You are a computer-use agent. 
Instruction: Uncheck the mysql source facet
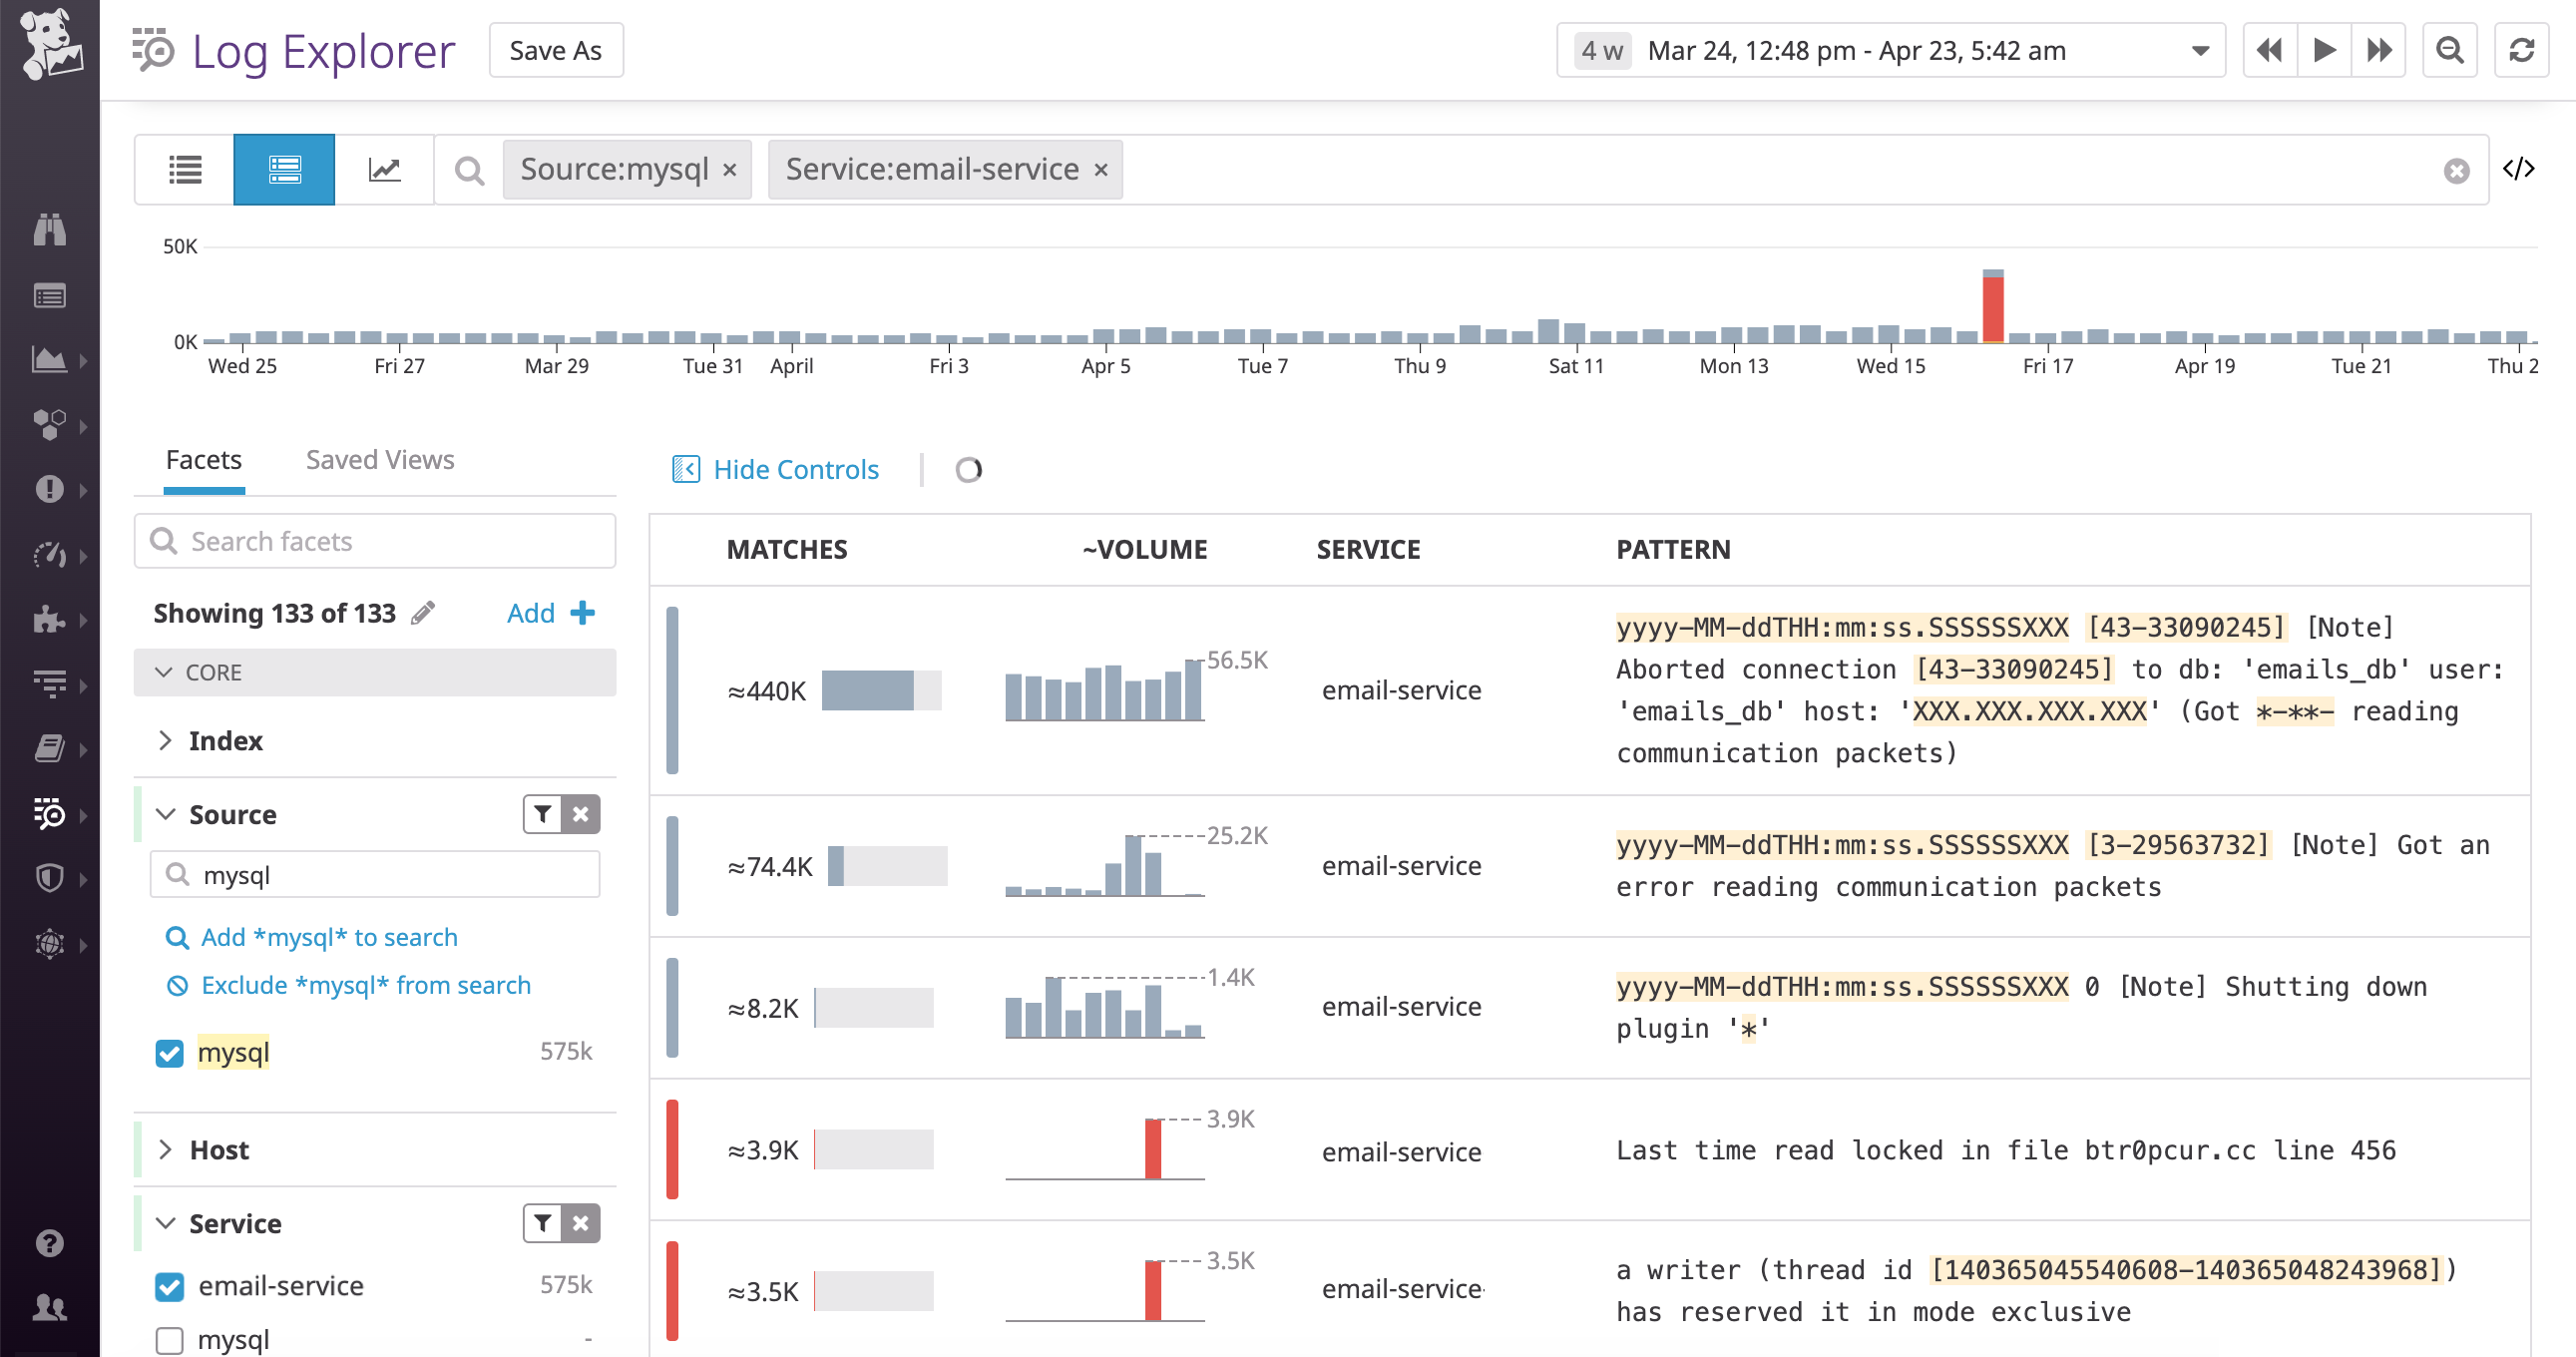(x=170, y=1053)
